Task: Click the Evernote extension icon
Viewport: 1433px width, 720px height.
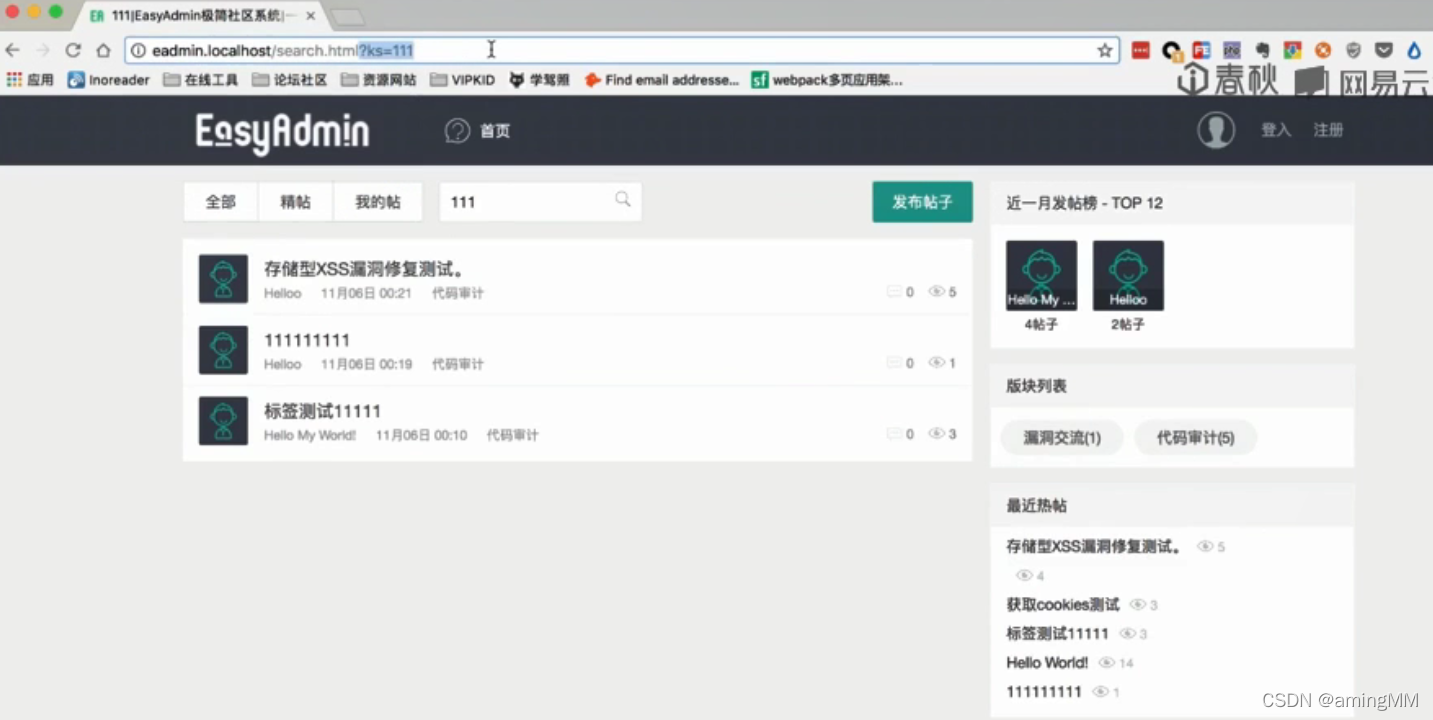Action: click(x=1262, y=50)
